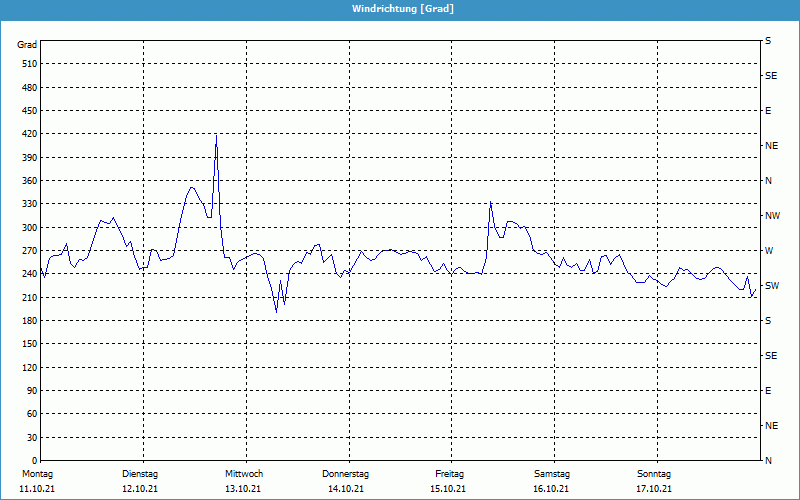The image size is (800, 500).
Task: Click the Grad unit label on y-axis
Action: coord(27,45)
